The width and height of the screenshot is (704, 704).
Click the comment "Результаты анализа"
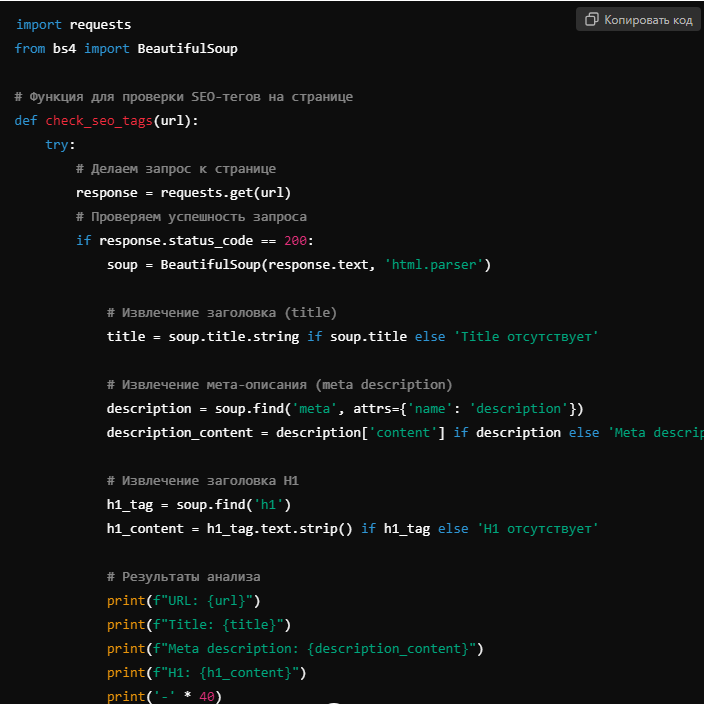pos(184,576)
